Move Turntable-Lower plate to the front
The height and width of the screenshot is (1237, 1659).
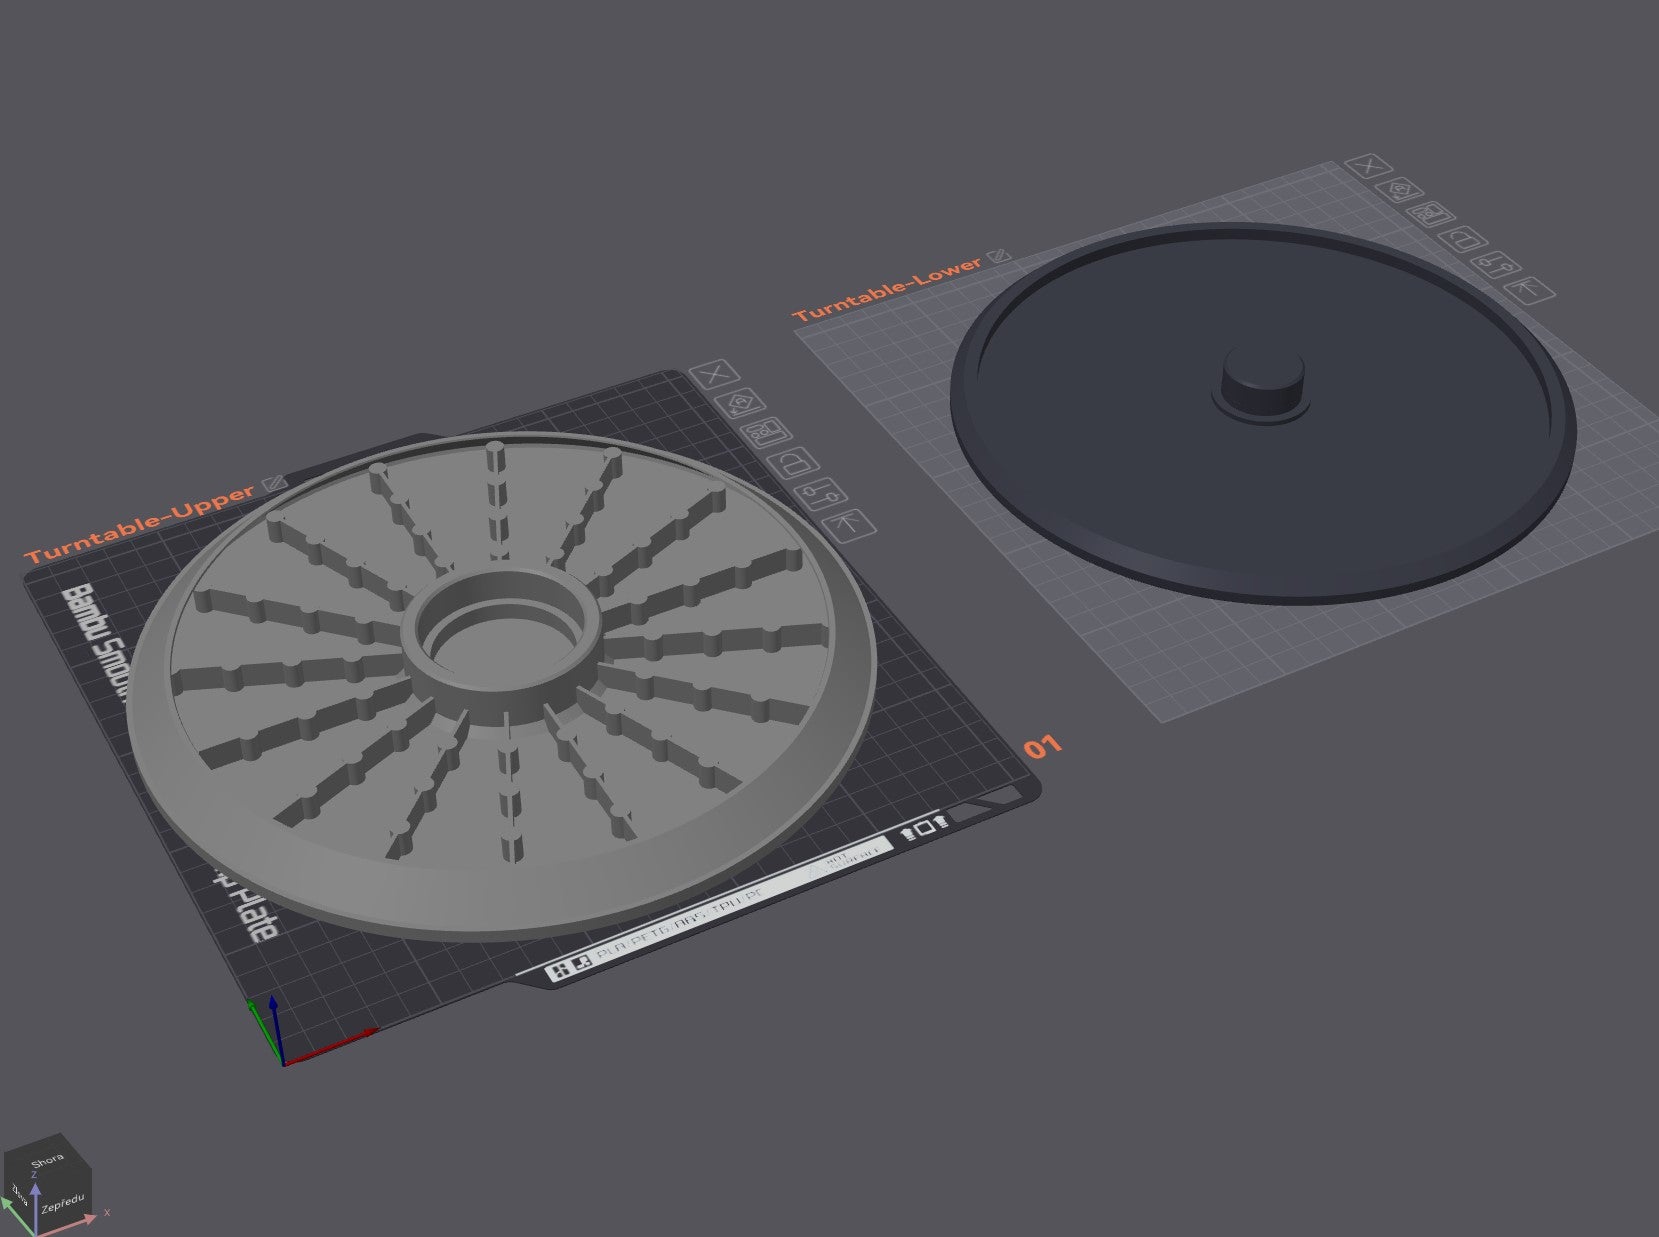pyautogui.click(x=1530, y=290)
